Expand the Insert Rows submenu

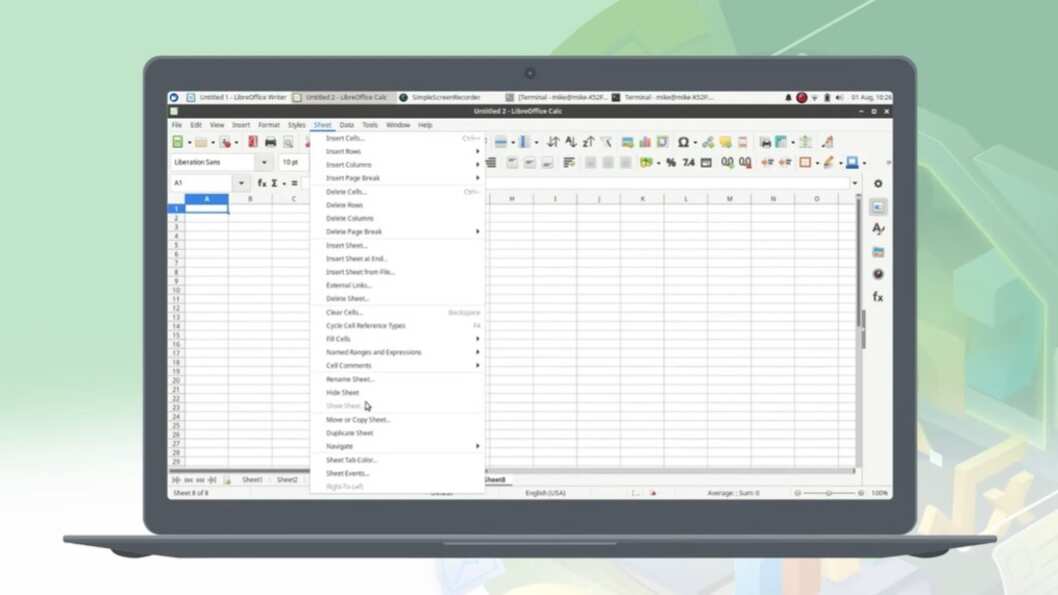[x=400, y=152]
